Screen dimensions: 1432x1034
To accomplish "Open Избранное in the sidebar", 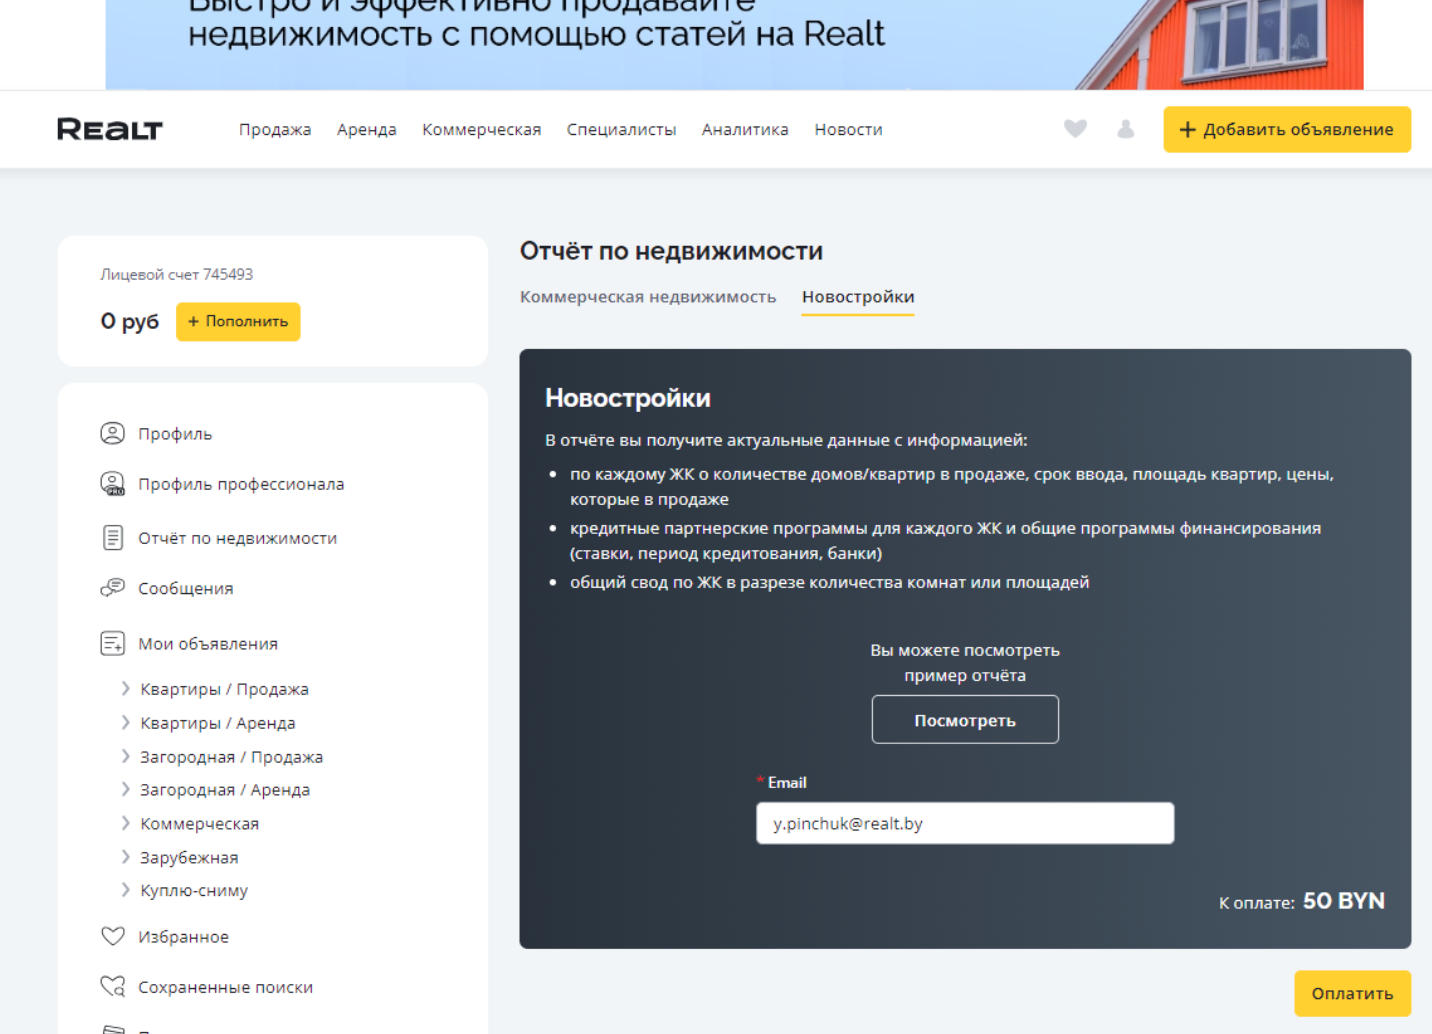I will pyautogui.click(x=184, y=937).
